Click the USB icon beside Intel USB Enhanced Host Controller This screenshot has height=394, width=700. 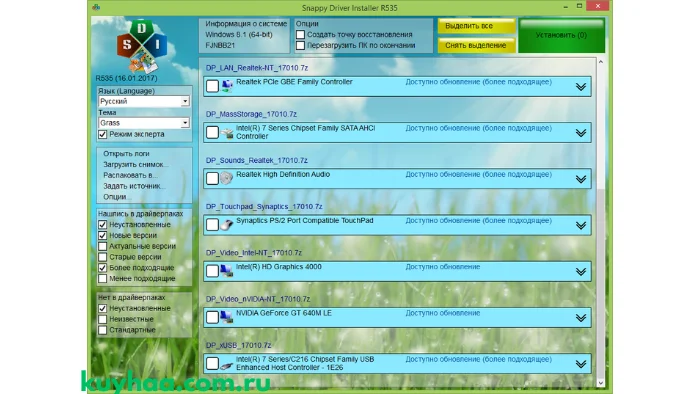227,365
